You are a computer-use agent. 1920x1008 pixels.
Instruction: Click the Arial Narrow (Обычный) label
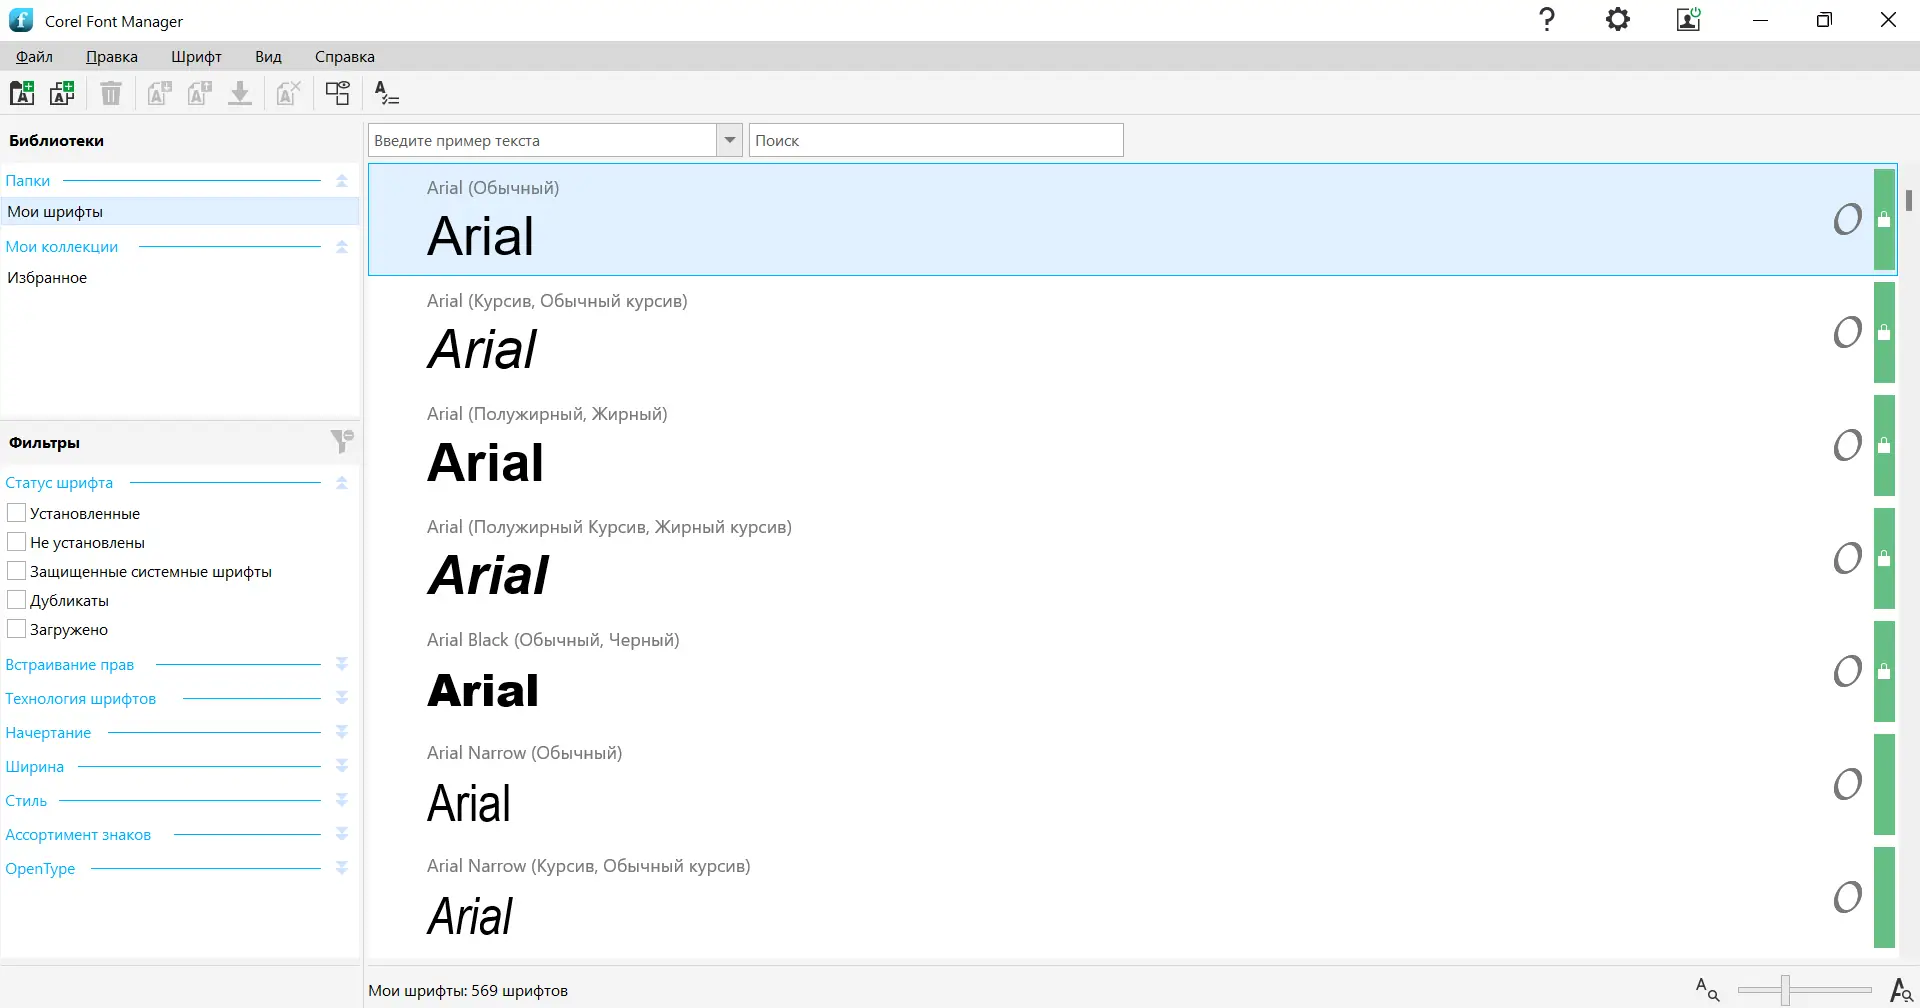point(524,753)
